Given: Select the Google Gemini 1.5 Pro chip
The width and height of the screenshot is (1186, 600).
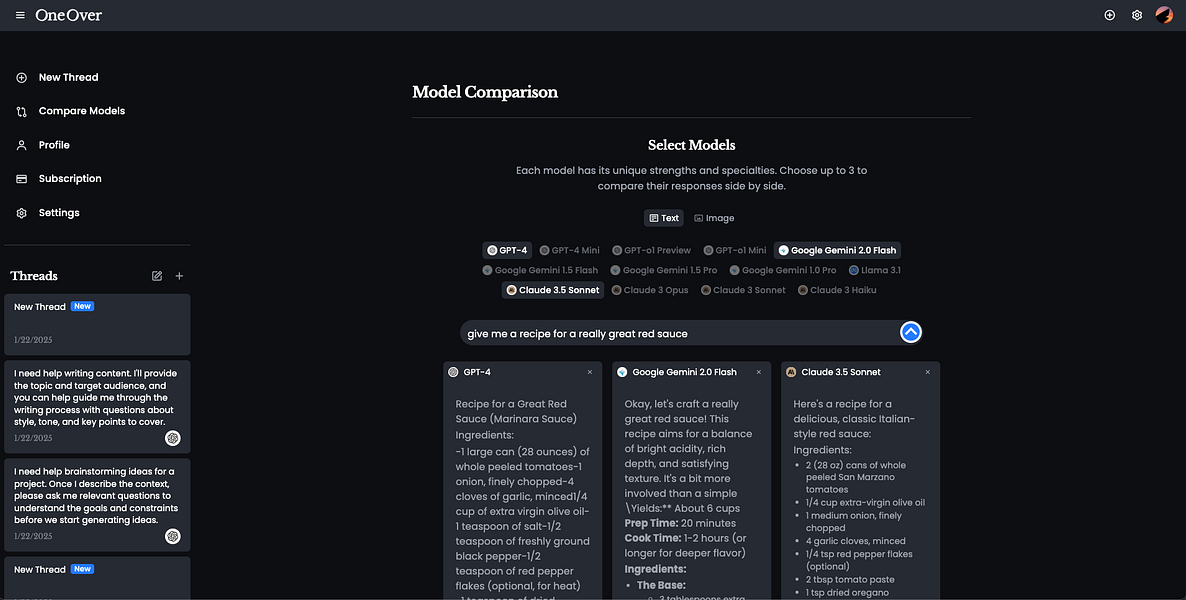Looking at the screenshot, I should tap(663, 270).
